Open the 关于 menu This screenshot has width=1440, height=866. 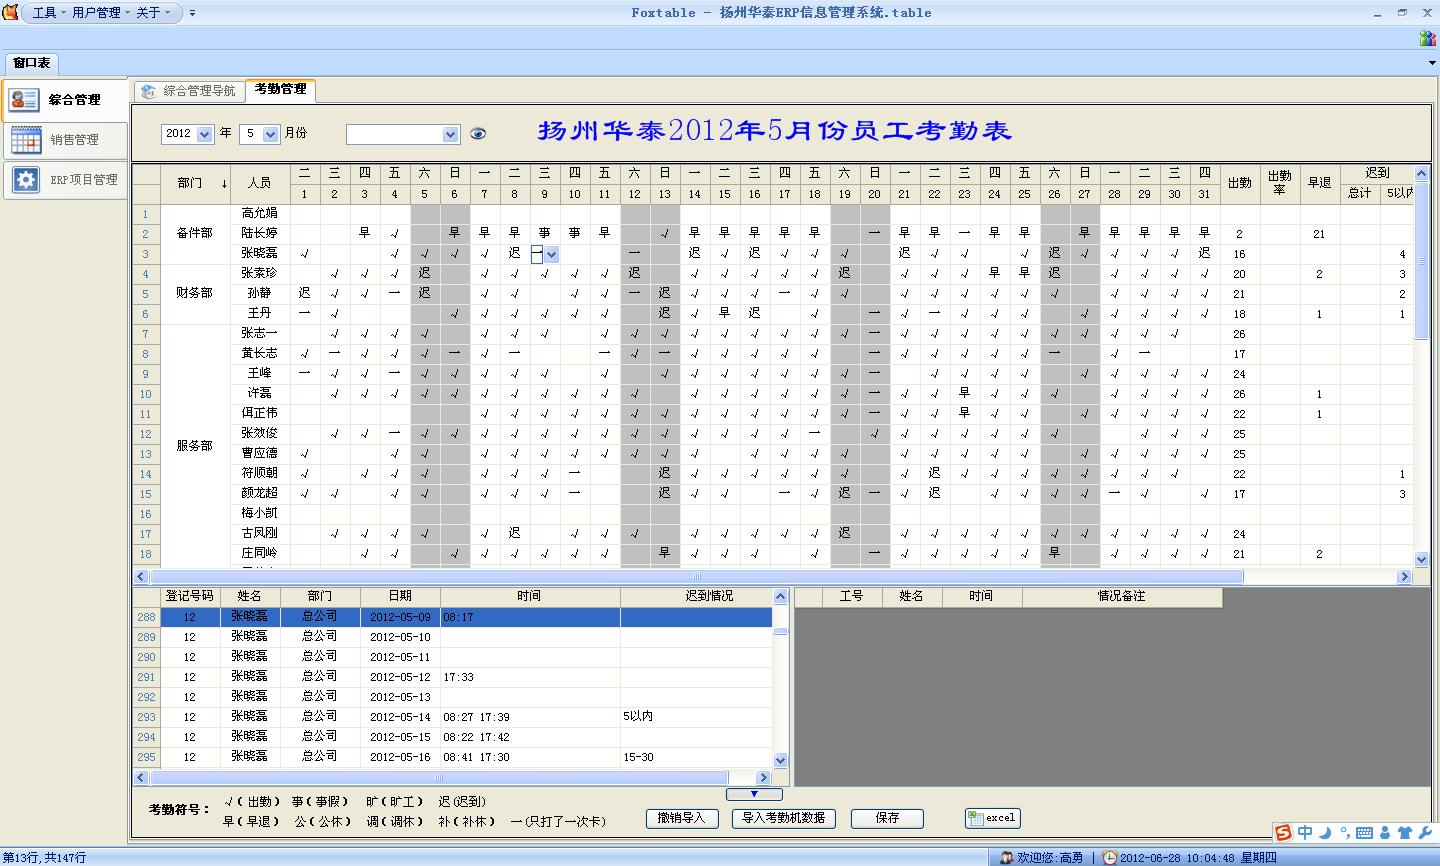point(153,13)
